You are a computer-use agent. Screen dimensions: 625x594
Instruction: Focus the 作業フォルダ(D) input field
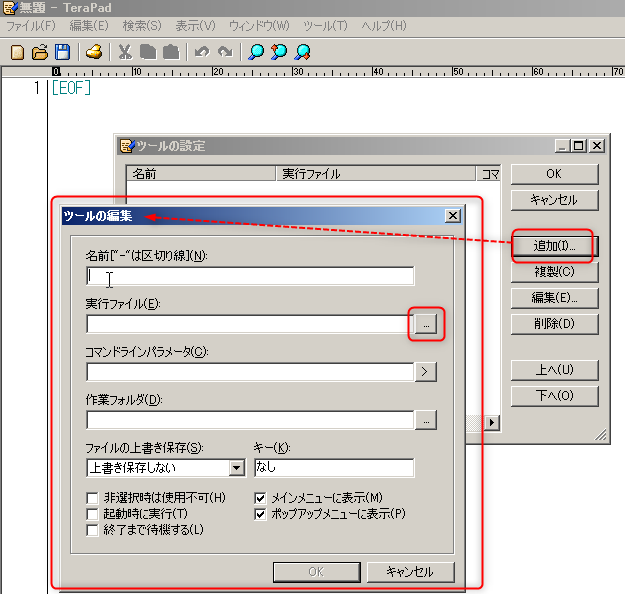click(x=250, y=420)
